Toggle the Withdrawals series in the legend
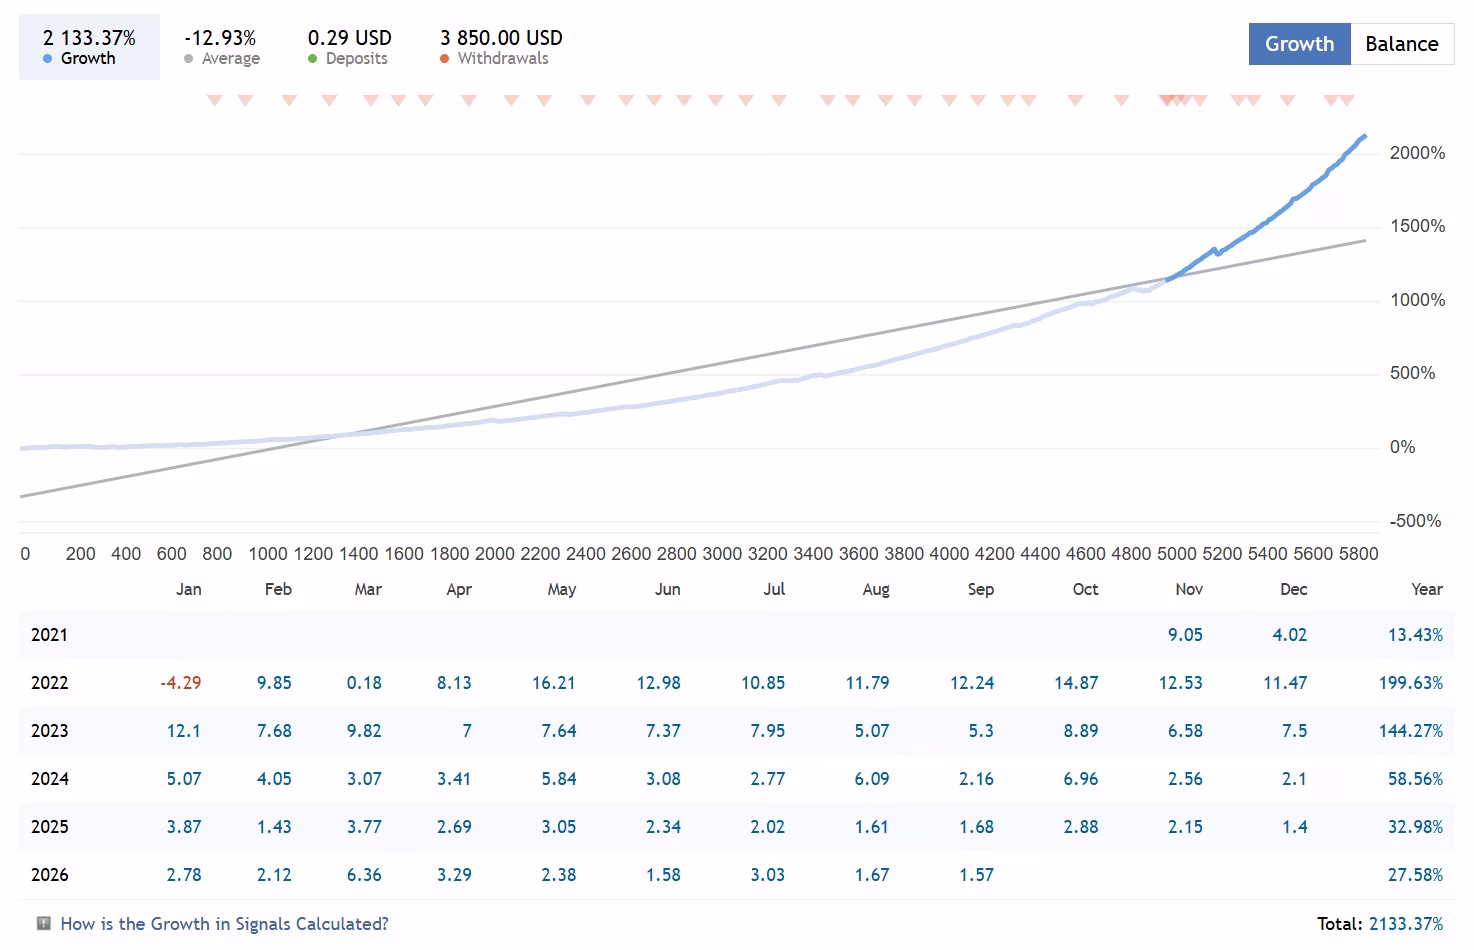1474x950 pixels. 501,47
